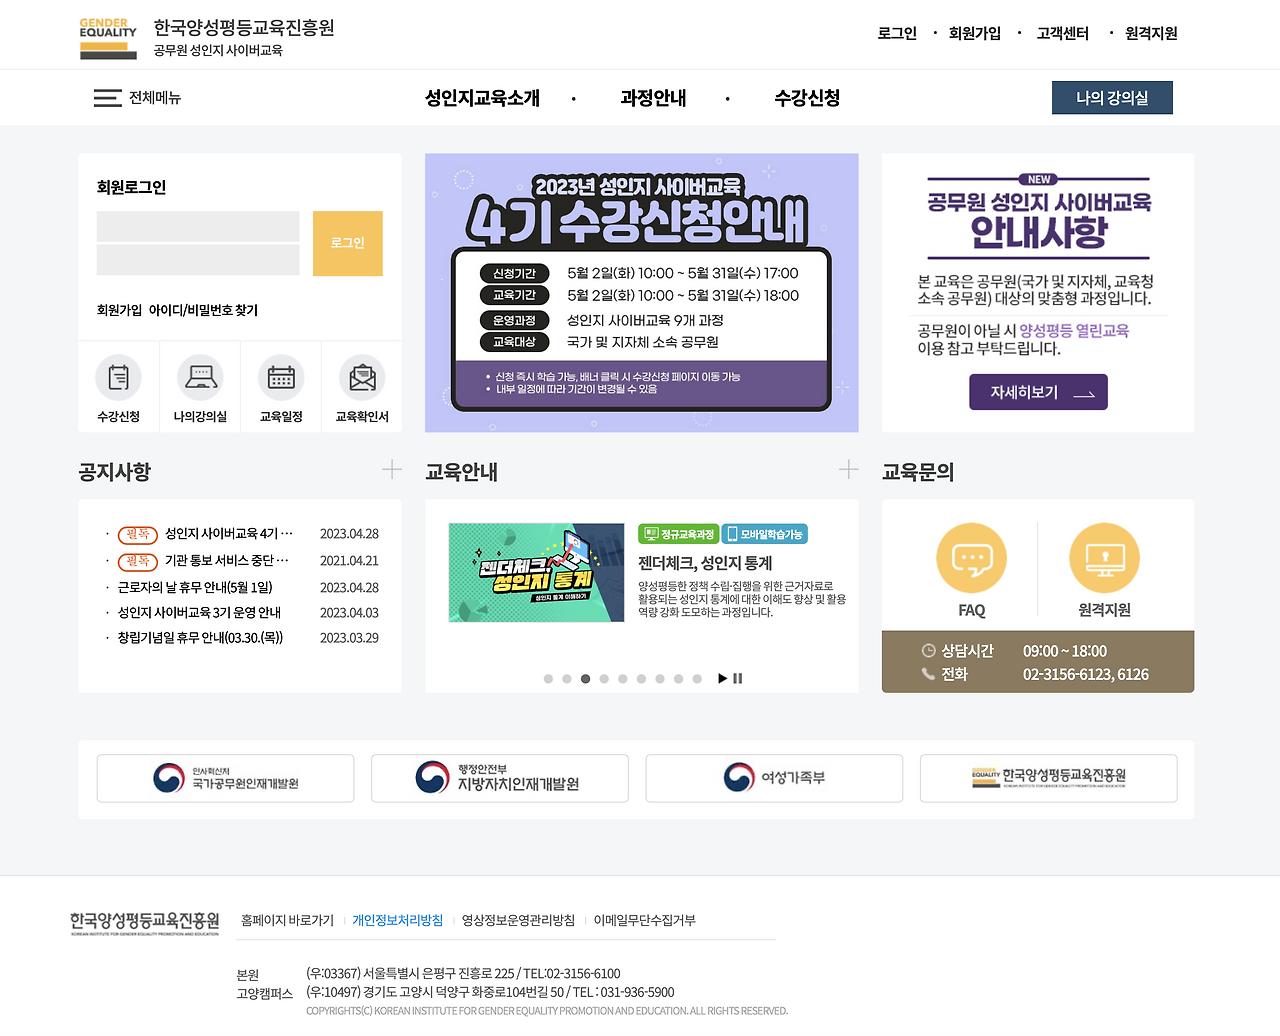Click the username input field
This screenshot has width=1280, height=1036.
(197, 226)
